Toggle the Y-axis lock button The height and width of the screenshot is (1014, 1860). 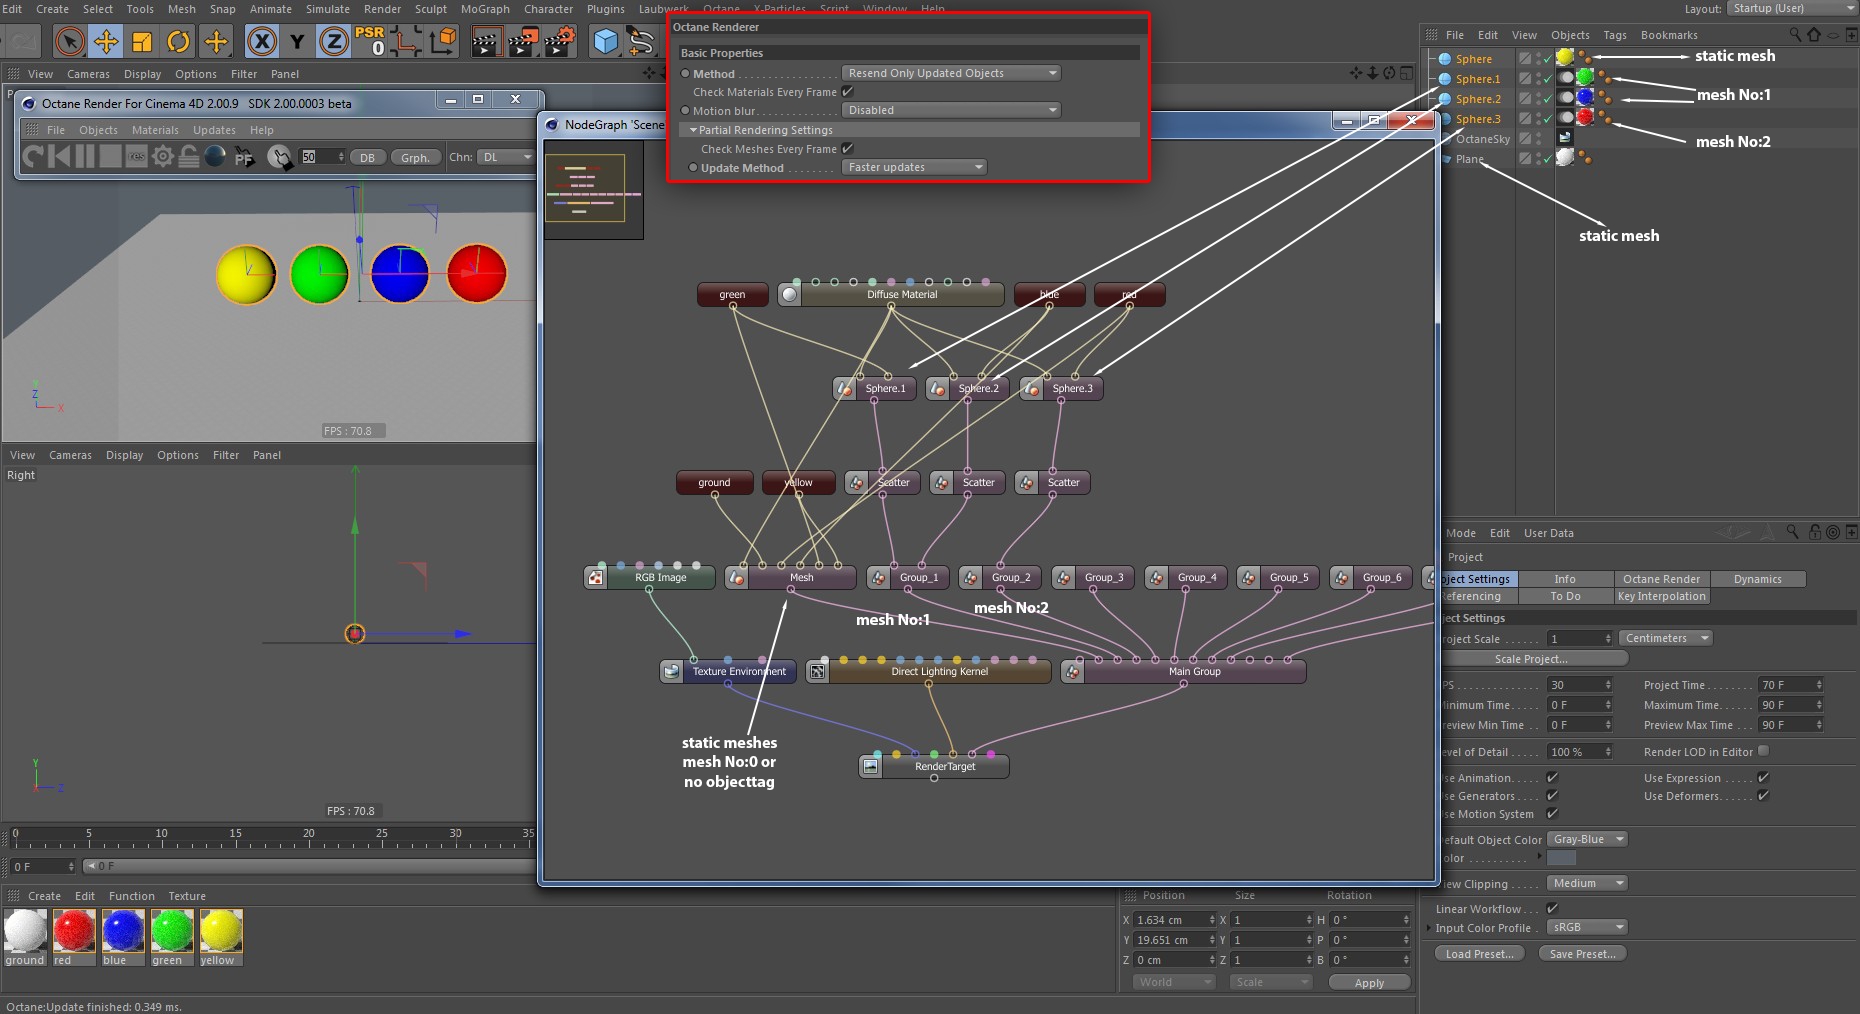[297, 41]
